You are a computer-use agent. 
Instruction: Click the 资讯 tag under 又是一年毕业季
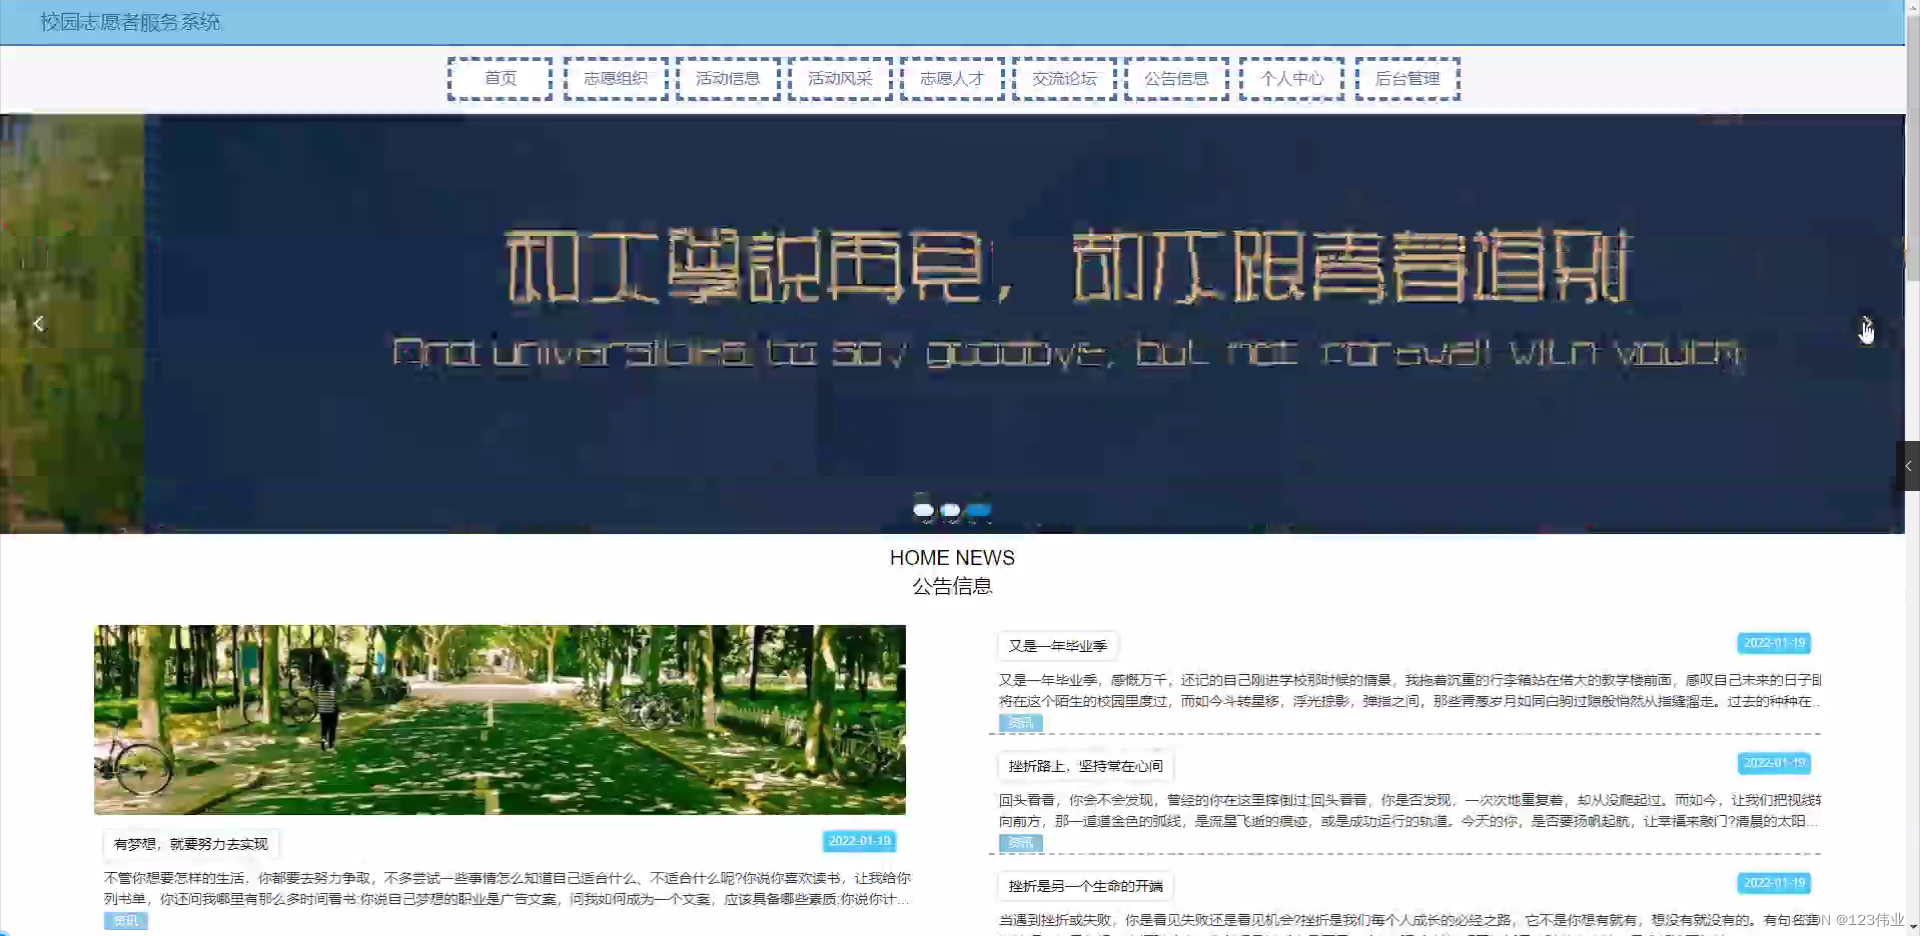coord(1020,722)
